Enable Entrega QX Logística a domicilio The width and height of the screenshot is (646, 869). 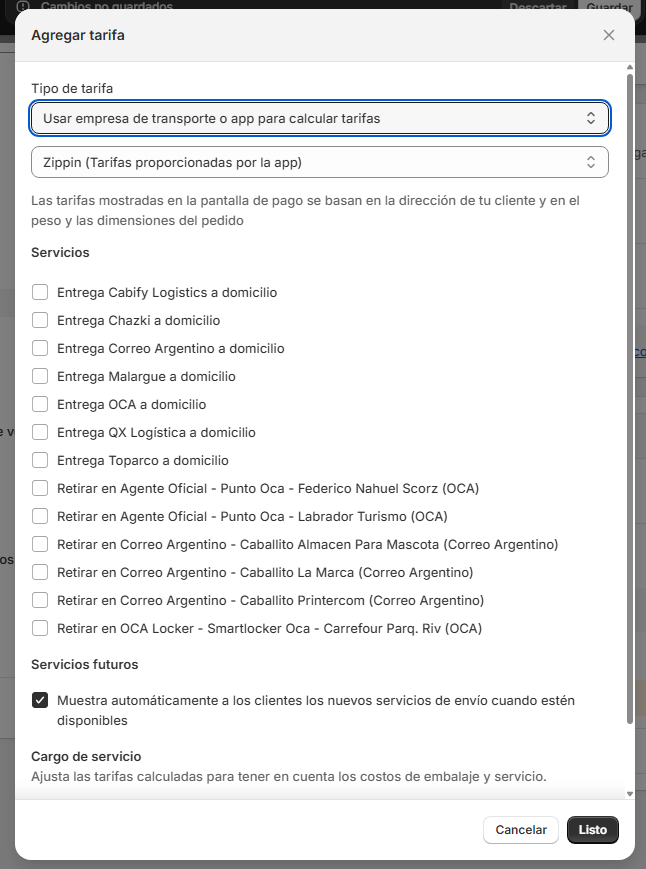pos(40,433)
